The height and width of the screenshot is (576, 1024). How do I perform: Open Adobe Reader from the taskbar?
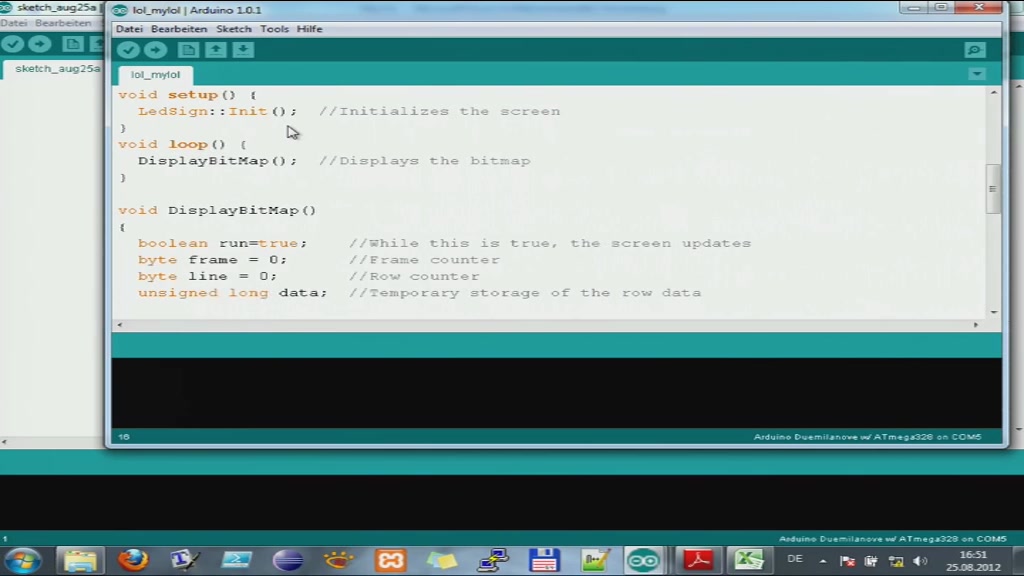coord(697,560)
